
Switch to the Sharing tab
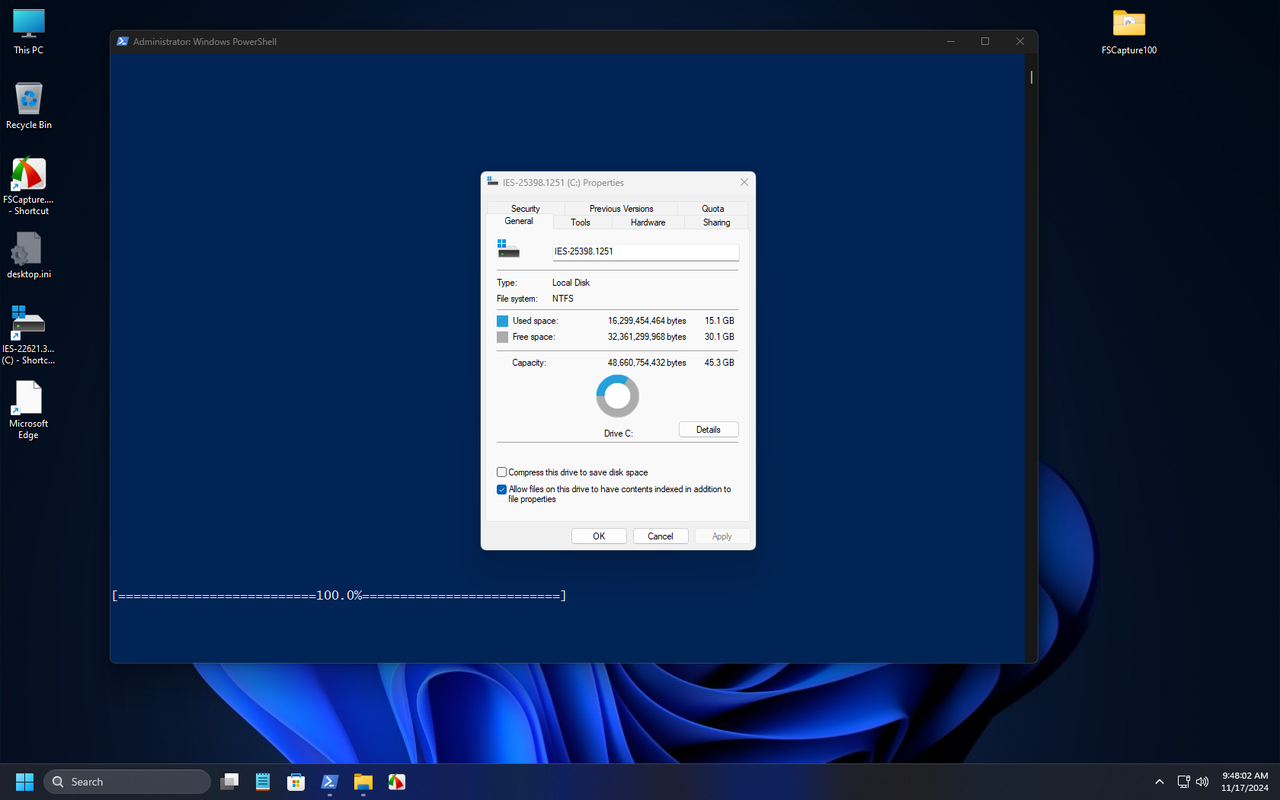[x=717, y=222]
